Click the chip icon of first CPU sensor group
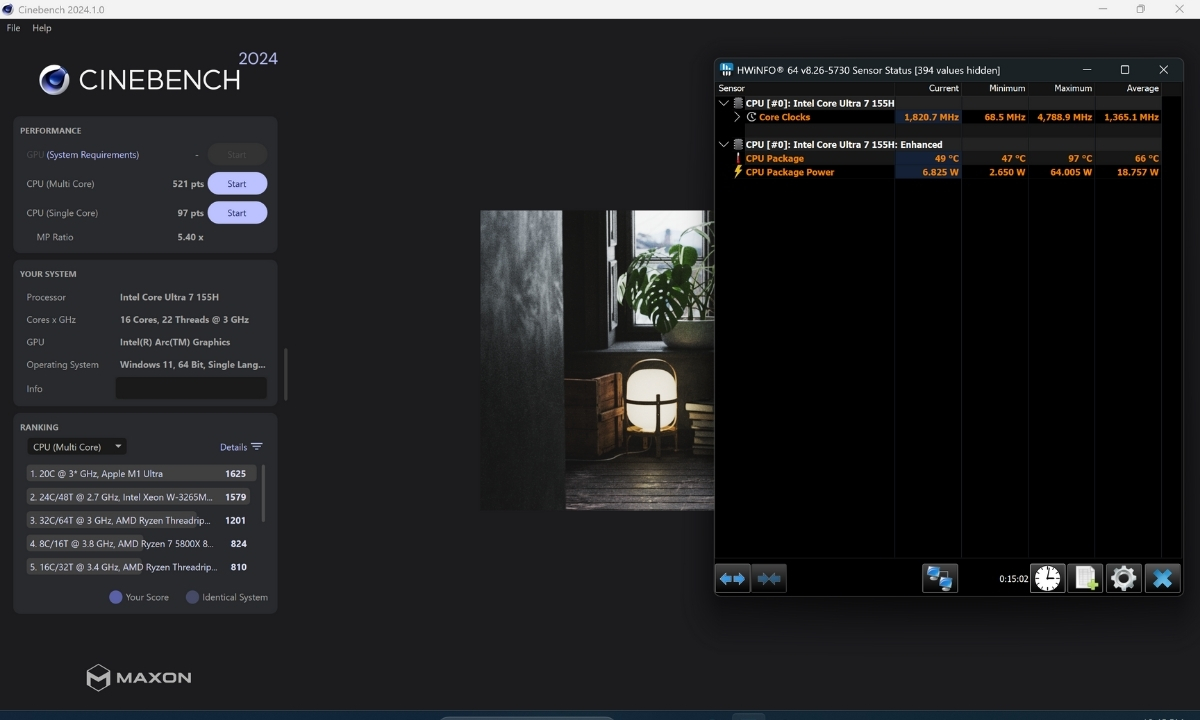 tap(738, 103)
